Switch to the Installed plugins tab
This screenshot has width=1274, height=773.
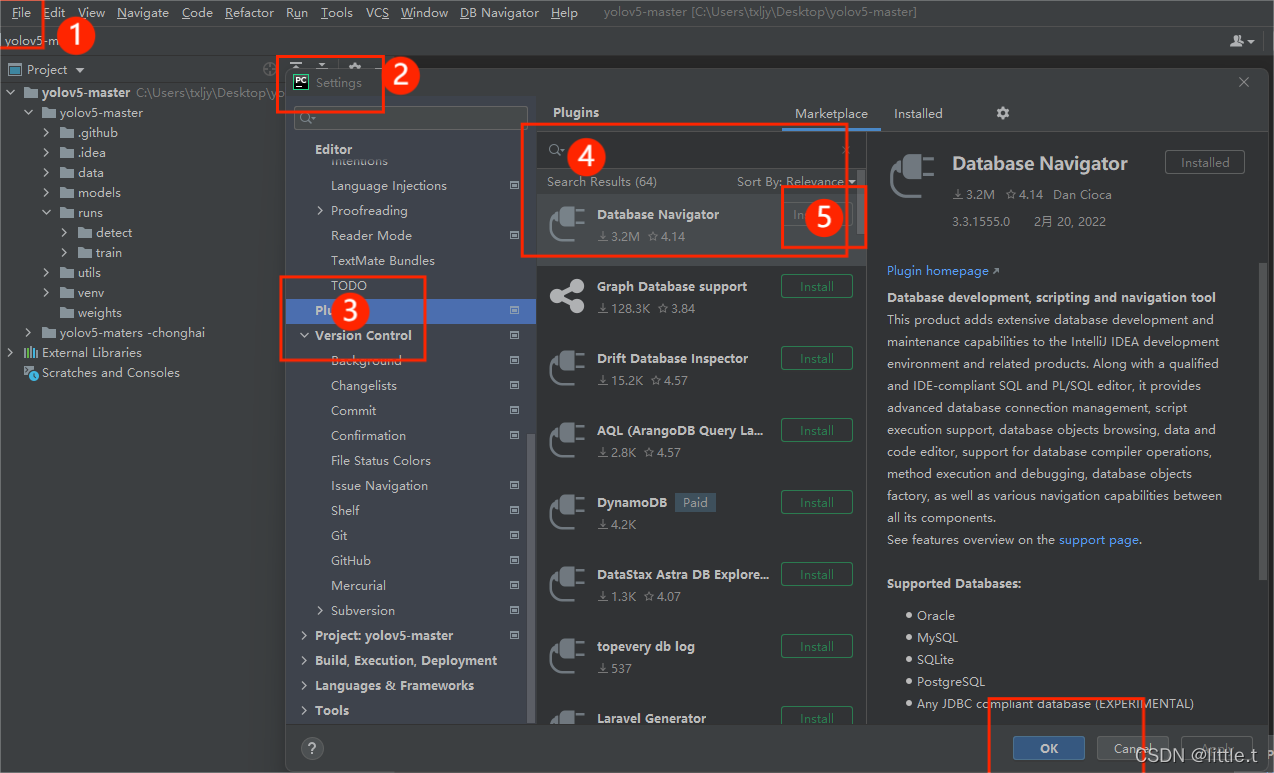click(x=918, y=114)
